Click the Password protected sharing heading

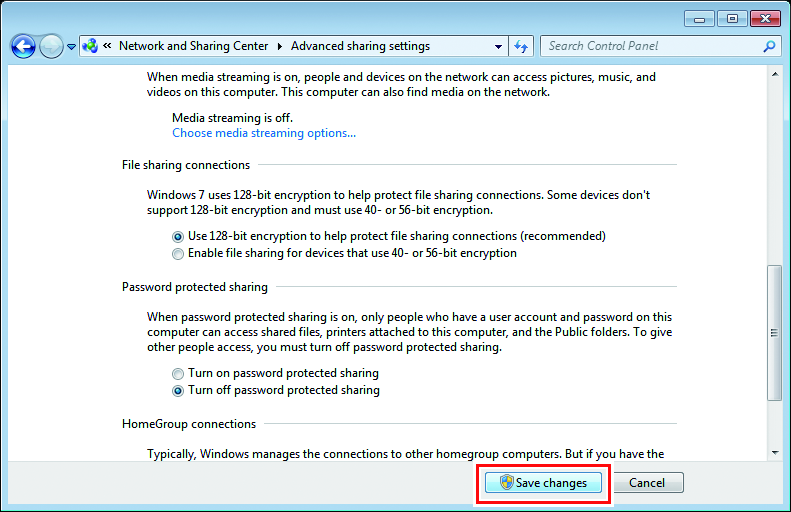(x=195, y=287)
